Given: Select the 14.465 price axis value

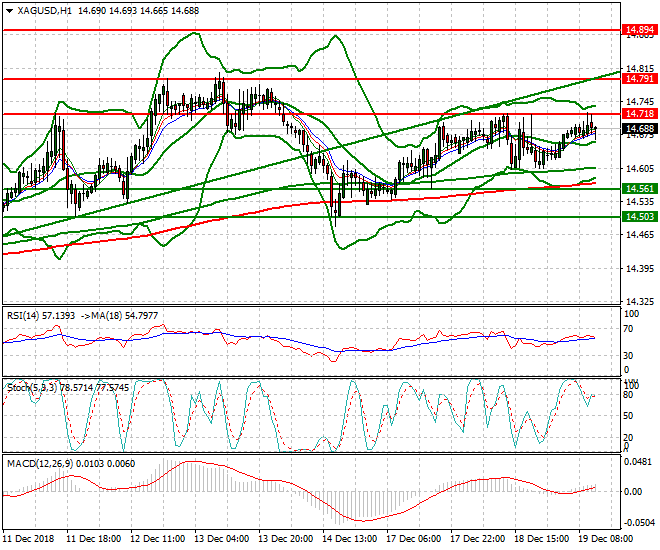Looking at the screenshot, I should pos(640,235).
